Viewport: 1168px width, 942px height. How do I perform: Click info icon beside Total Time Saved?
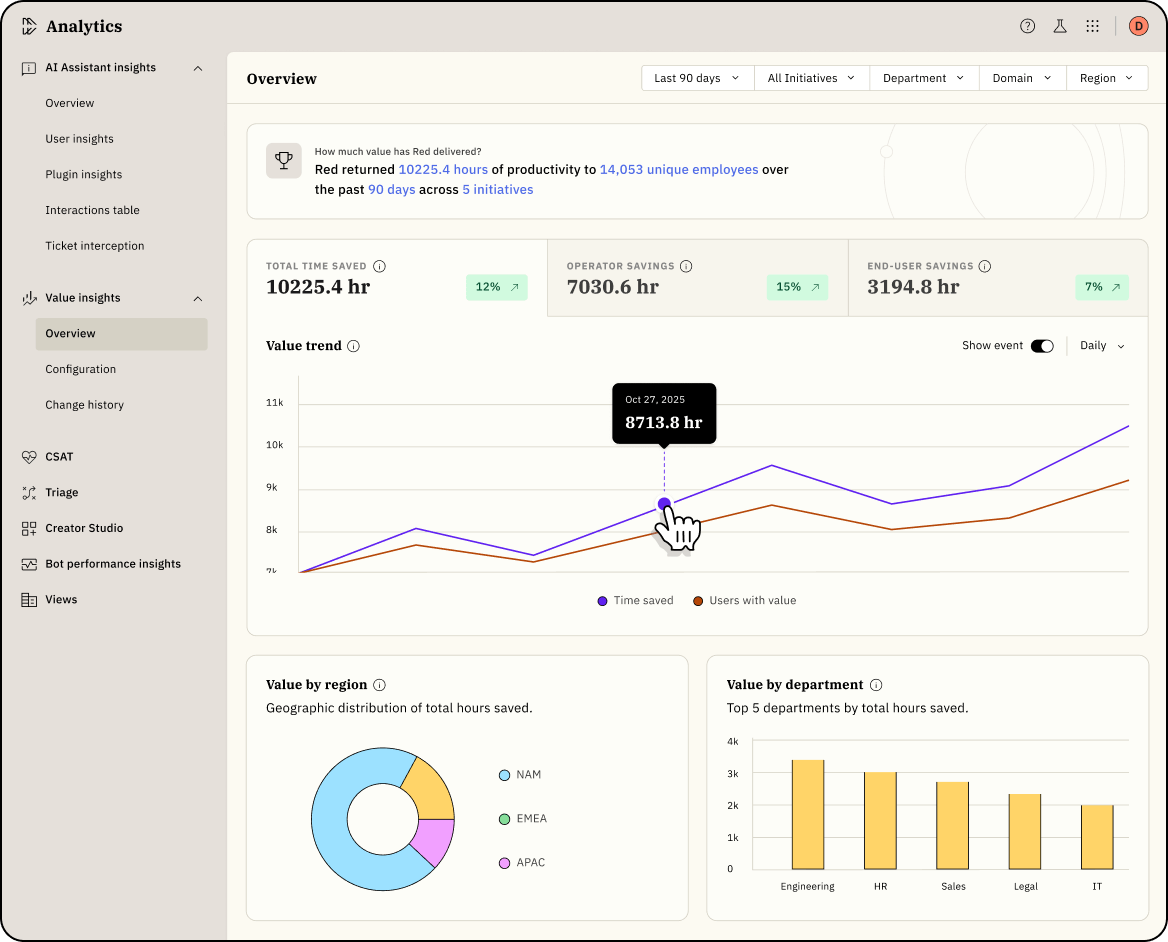click(379, 266)
